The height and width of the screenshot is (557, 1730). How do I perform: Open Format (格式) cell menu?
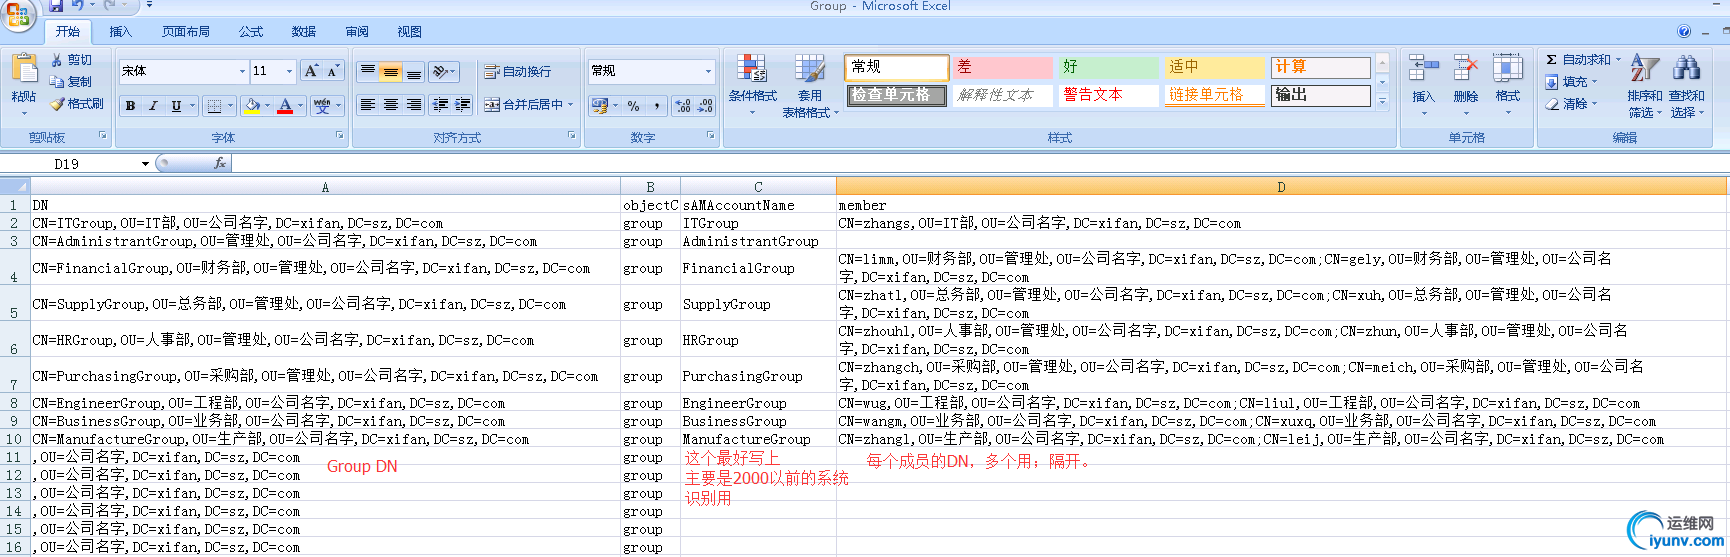point(1507,84)
